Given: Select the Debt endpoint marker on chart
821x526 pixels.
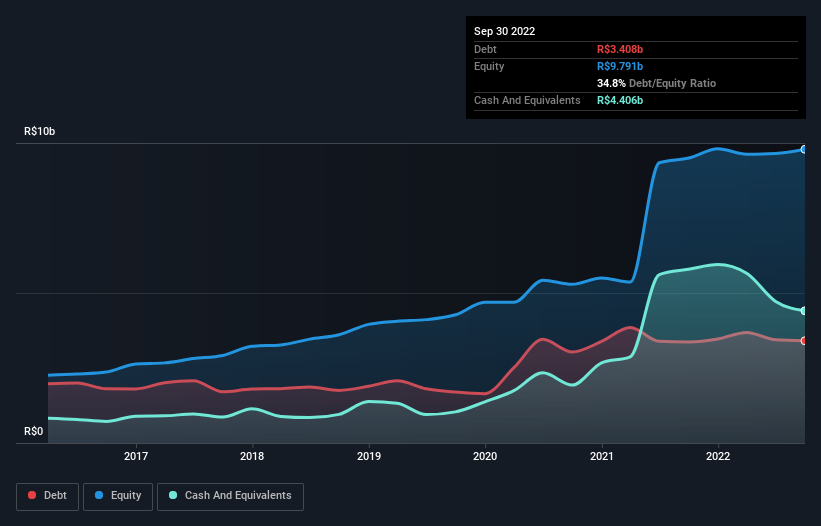Looking at the screenshot, I should click(x=804, y=341).
